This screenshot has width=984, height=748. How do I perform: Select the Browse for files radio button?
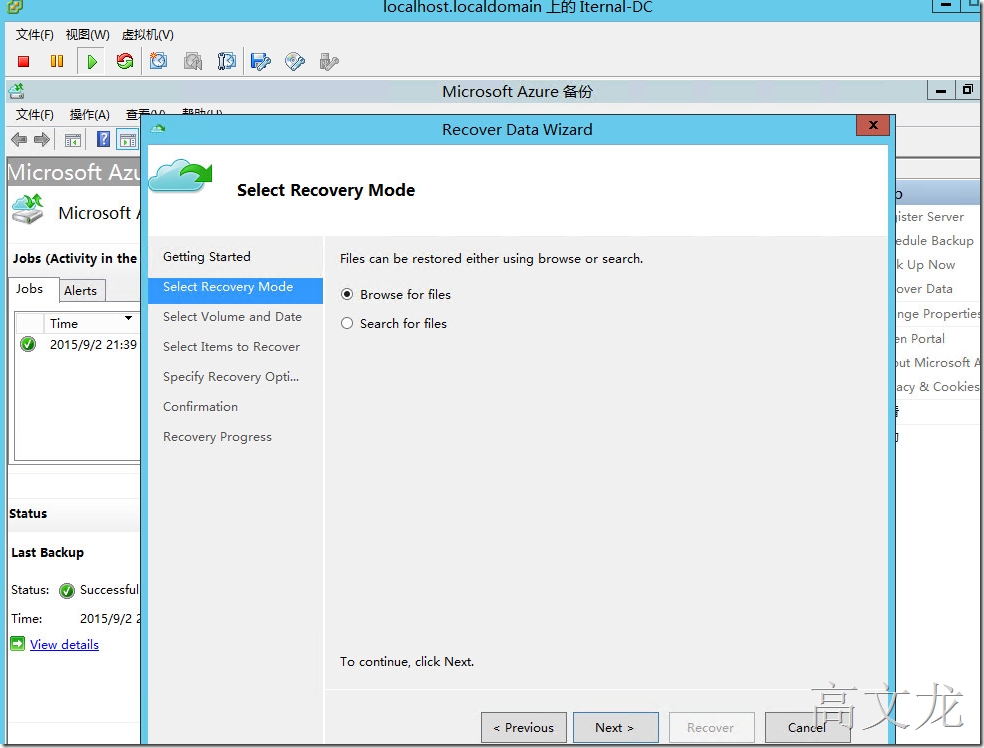point(347,294)
